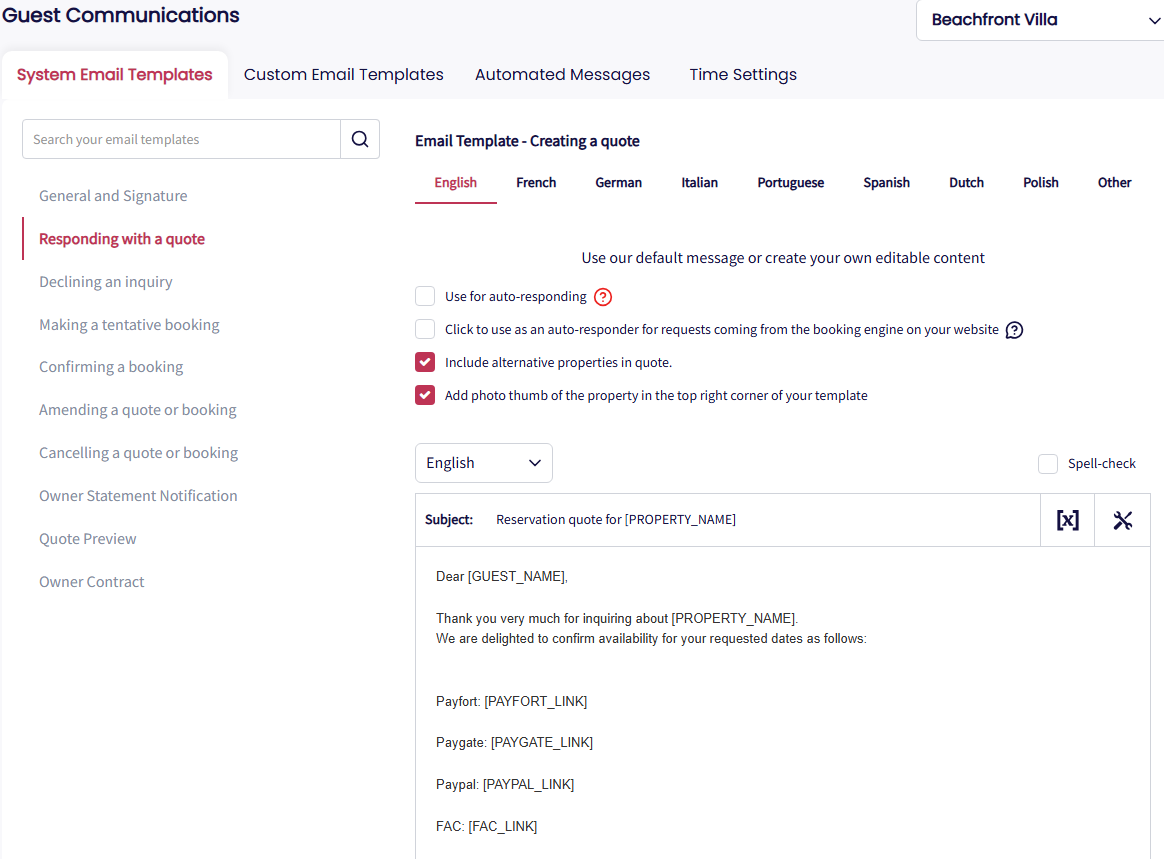Enable the Use for auto-responding checkbox
This screenshot has width=1164, height=859.
[425, 297]
